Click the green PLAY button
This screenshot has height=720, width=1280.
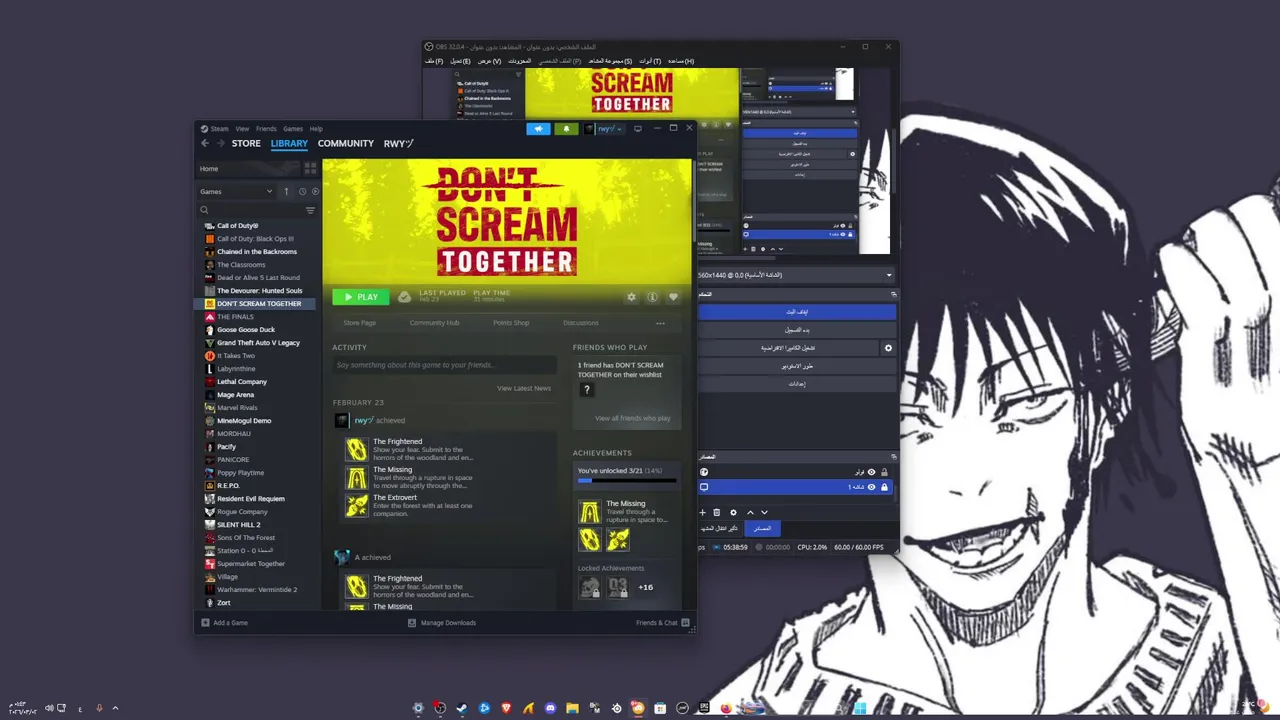361,297
